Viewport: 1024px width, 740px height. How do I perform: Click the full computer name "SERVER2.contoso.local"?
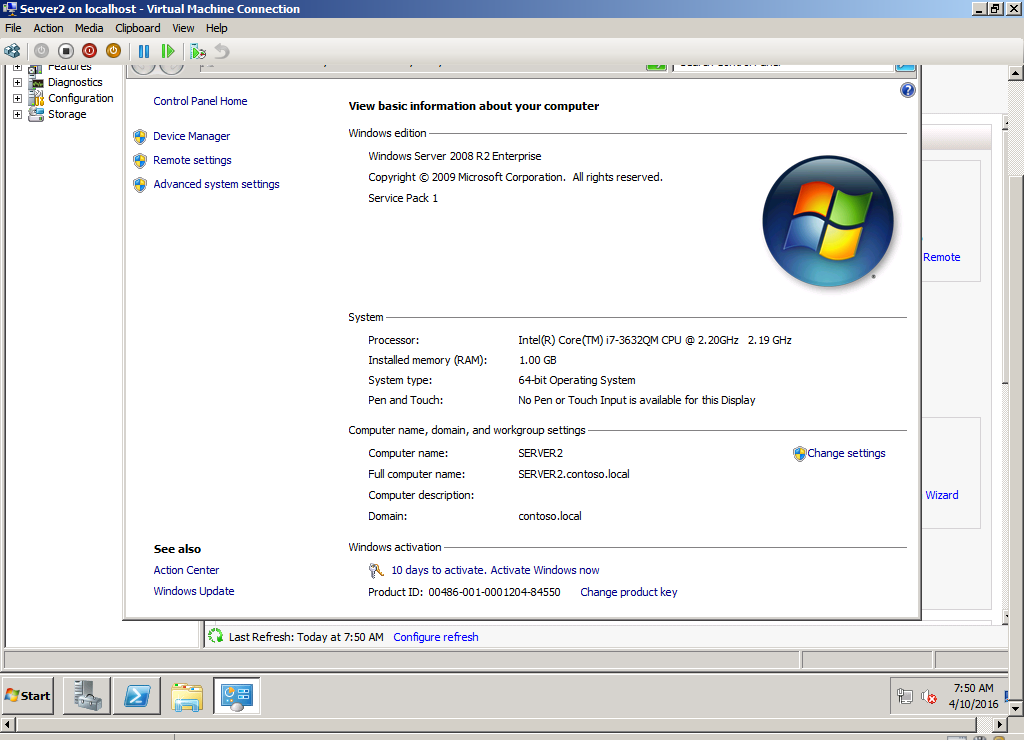[574, 474]
